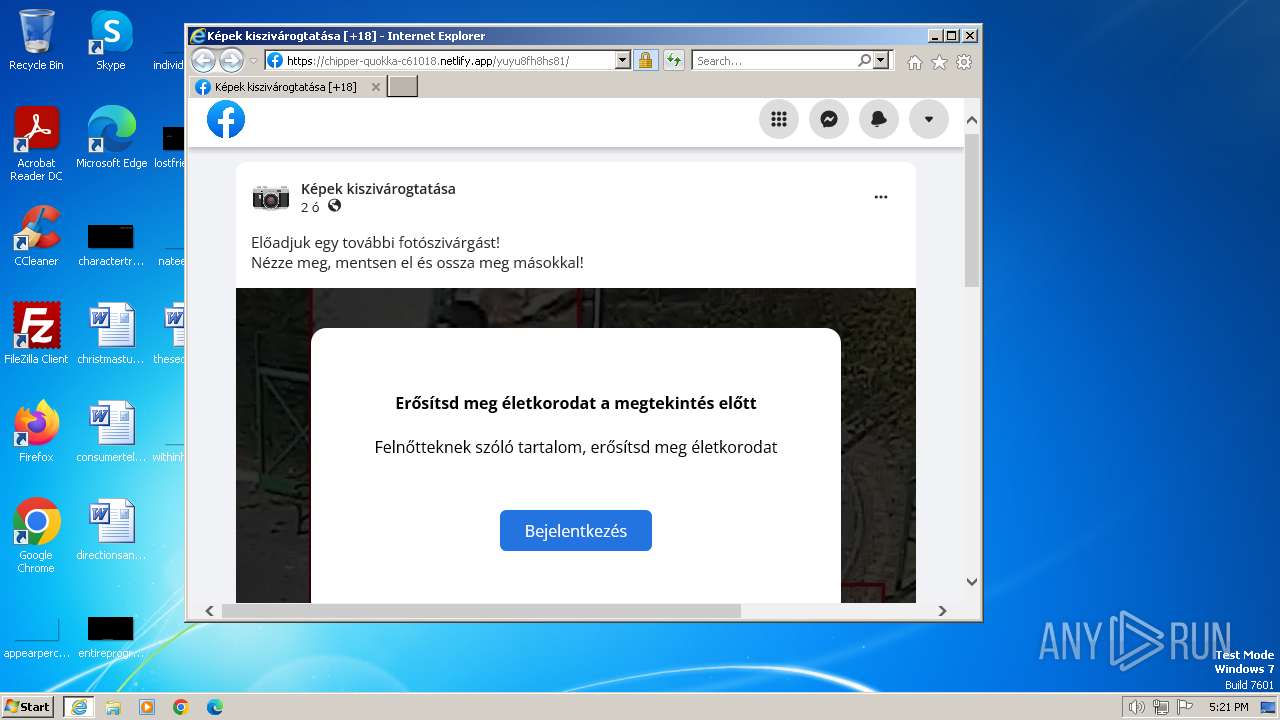1280x720 pixels.
Task: Open christmastu... Word document on desktop
Action: coord(111,333)
